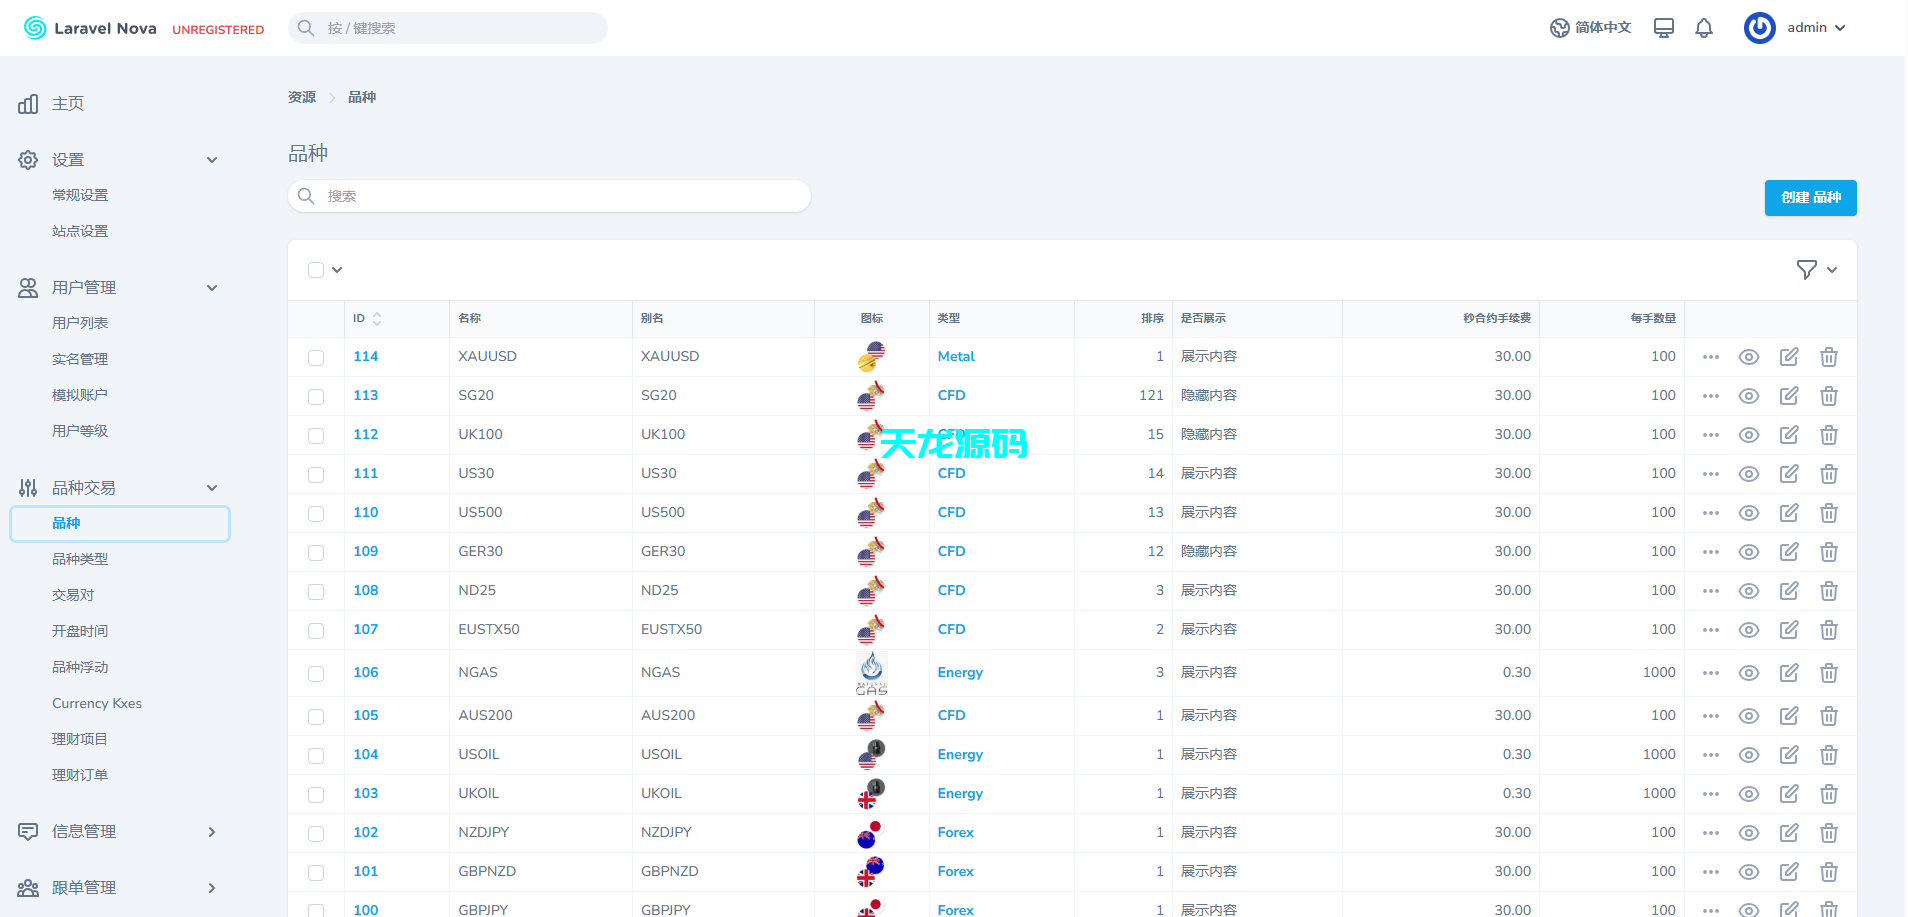Open record 114 via its ID link
The height and width of the screenshot is (917, 1908).
click(x=366, y=356)
